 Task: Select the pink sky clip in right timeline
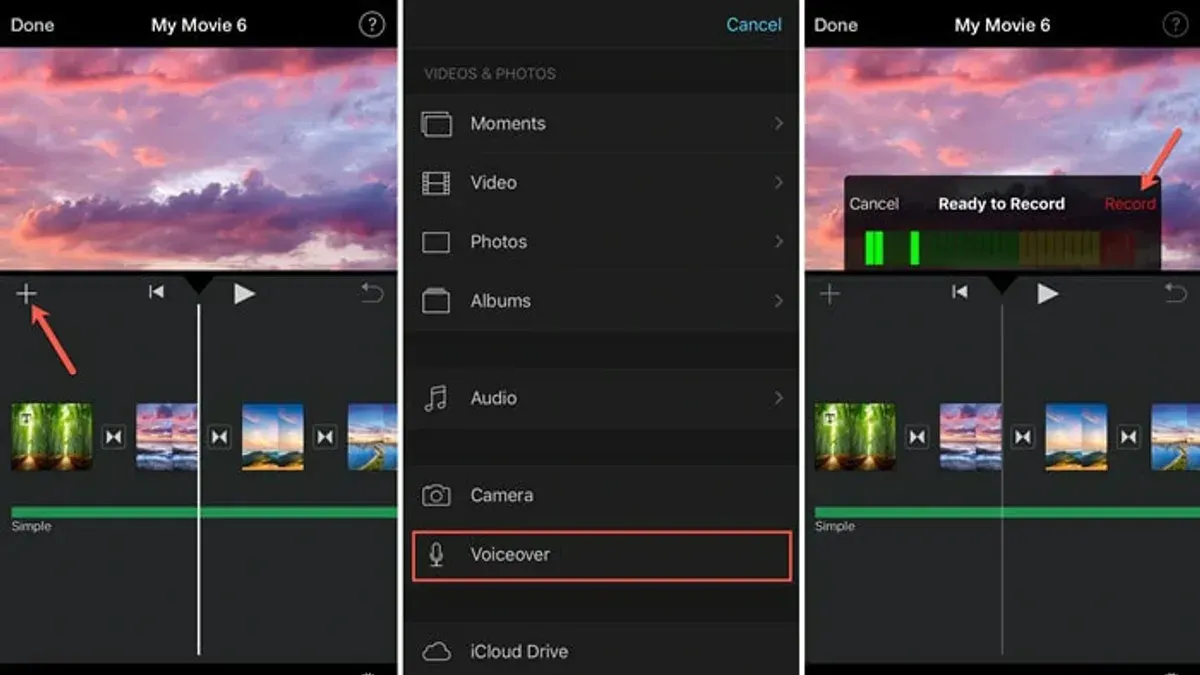click(970, 437)
